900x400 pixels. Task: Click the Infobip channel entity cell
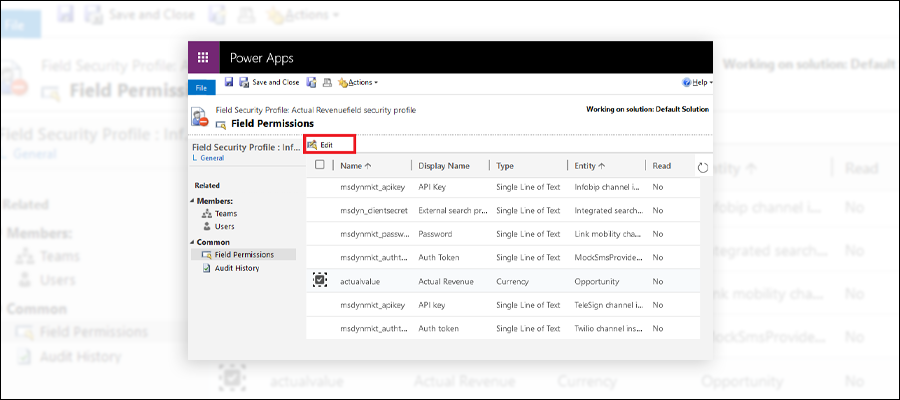[608, 187]
